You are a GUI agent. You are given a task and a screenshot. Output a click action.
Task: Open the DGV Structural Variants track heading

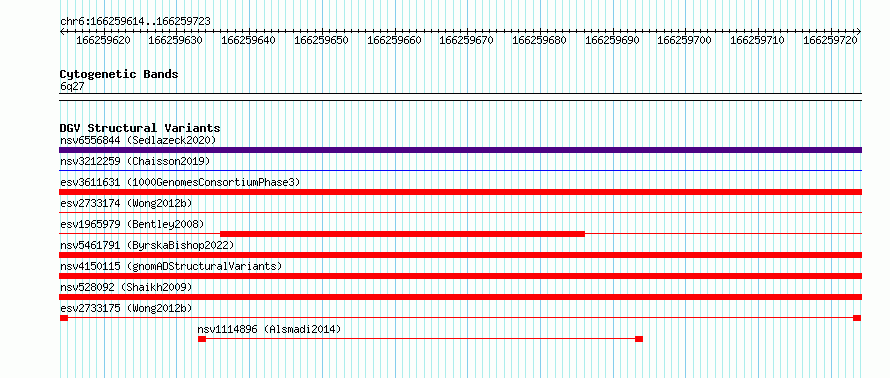pos(140,128)
